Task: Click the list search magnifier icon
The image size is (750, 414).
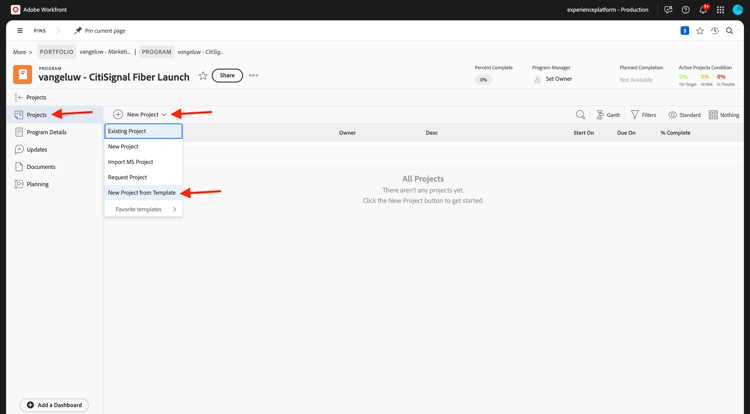Action: click(x=580, y=115)
